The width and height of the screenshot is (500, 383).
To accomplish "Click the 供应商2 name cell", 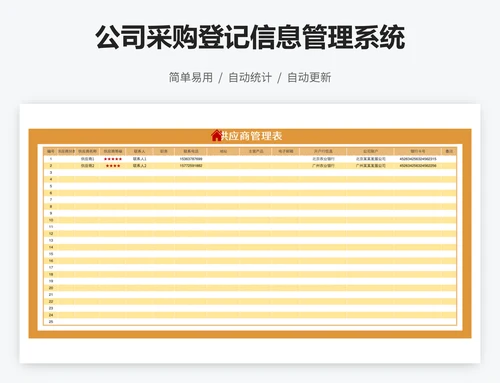I will (87, 166).
